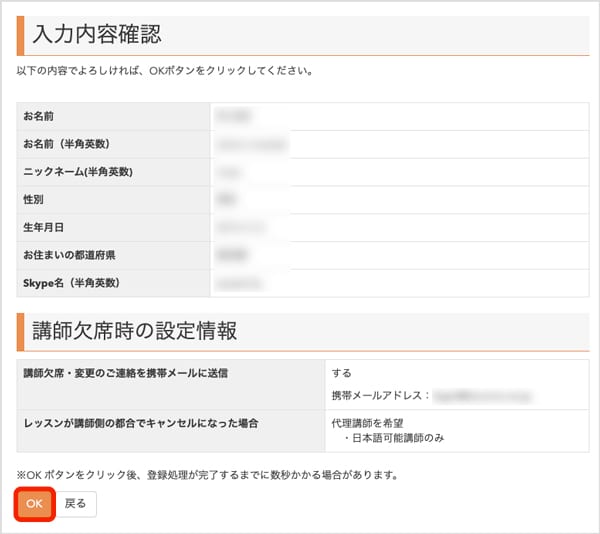Click the 性別 row label

point(34,200)
